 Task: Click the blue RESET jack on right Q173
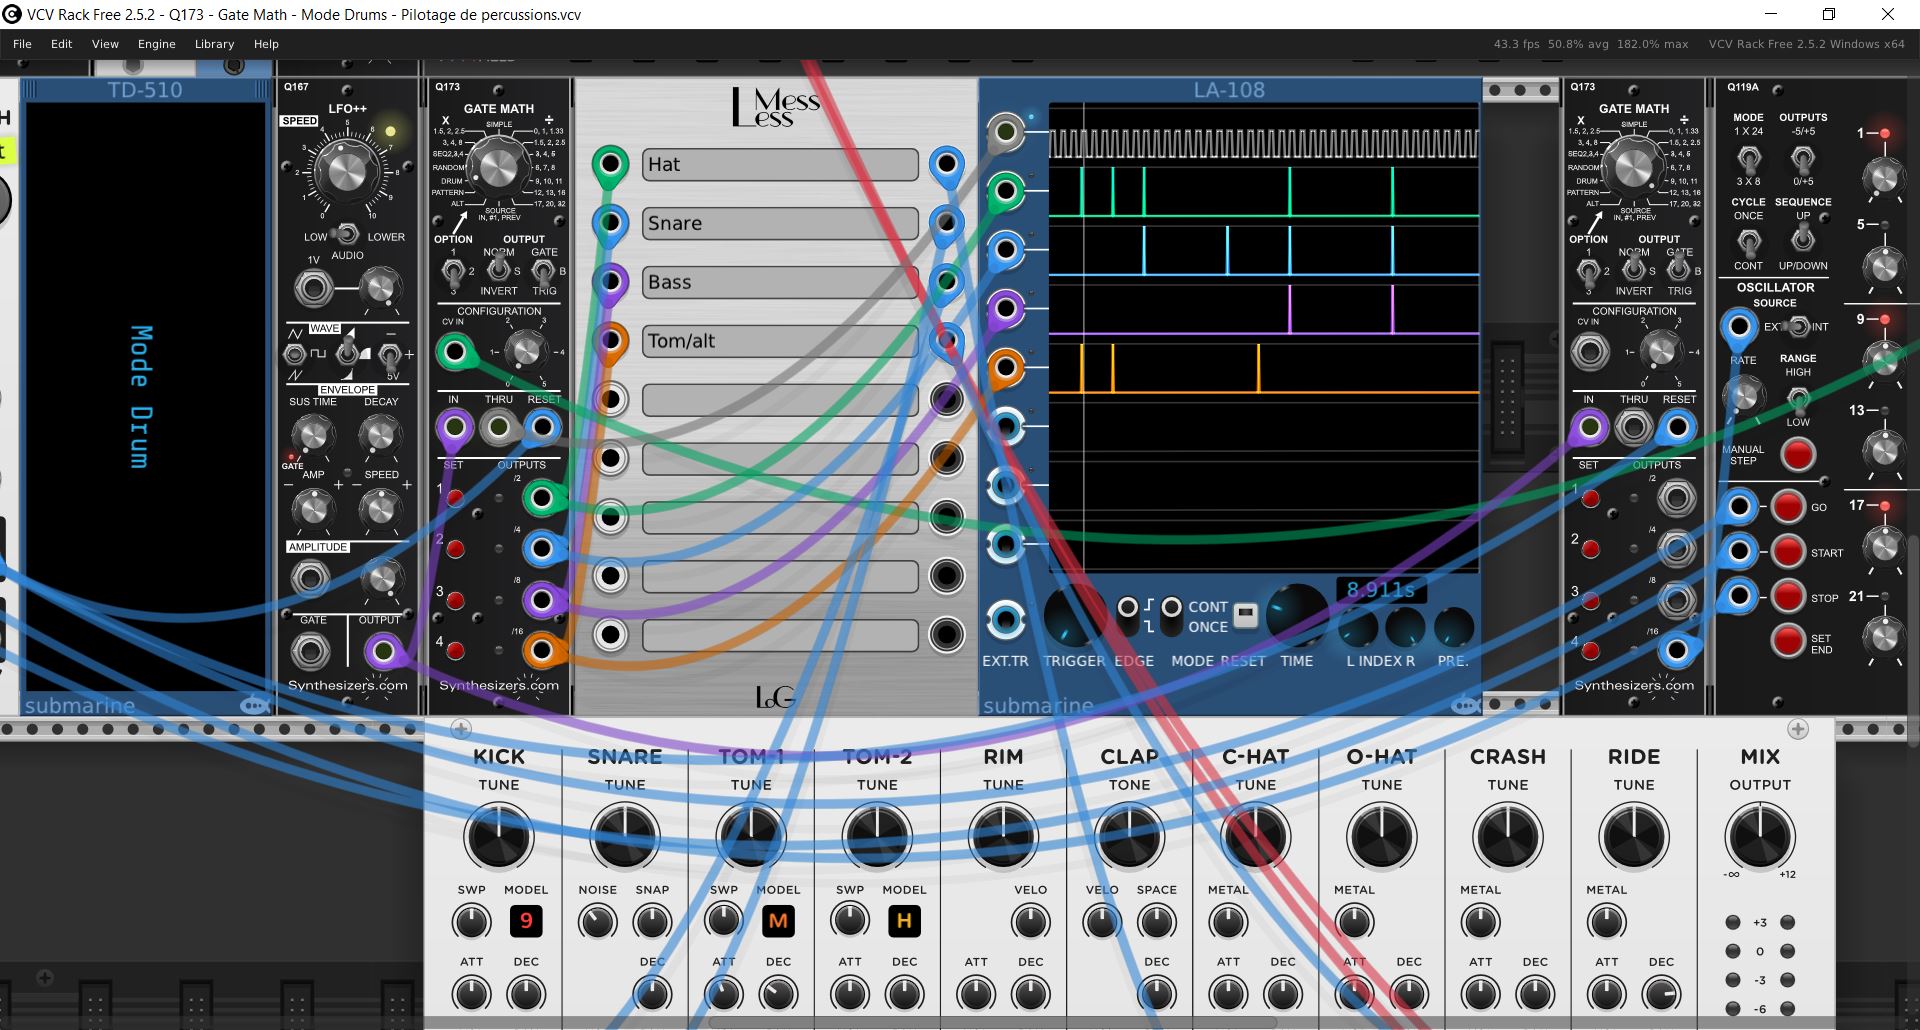tap(1677, 428)
